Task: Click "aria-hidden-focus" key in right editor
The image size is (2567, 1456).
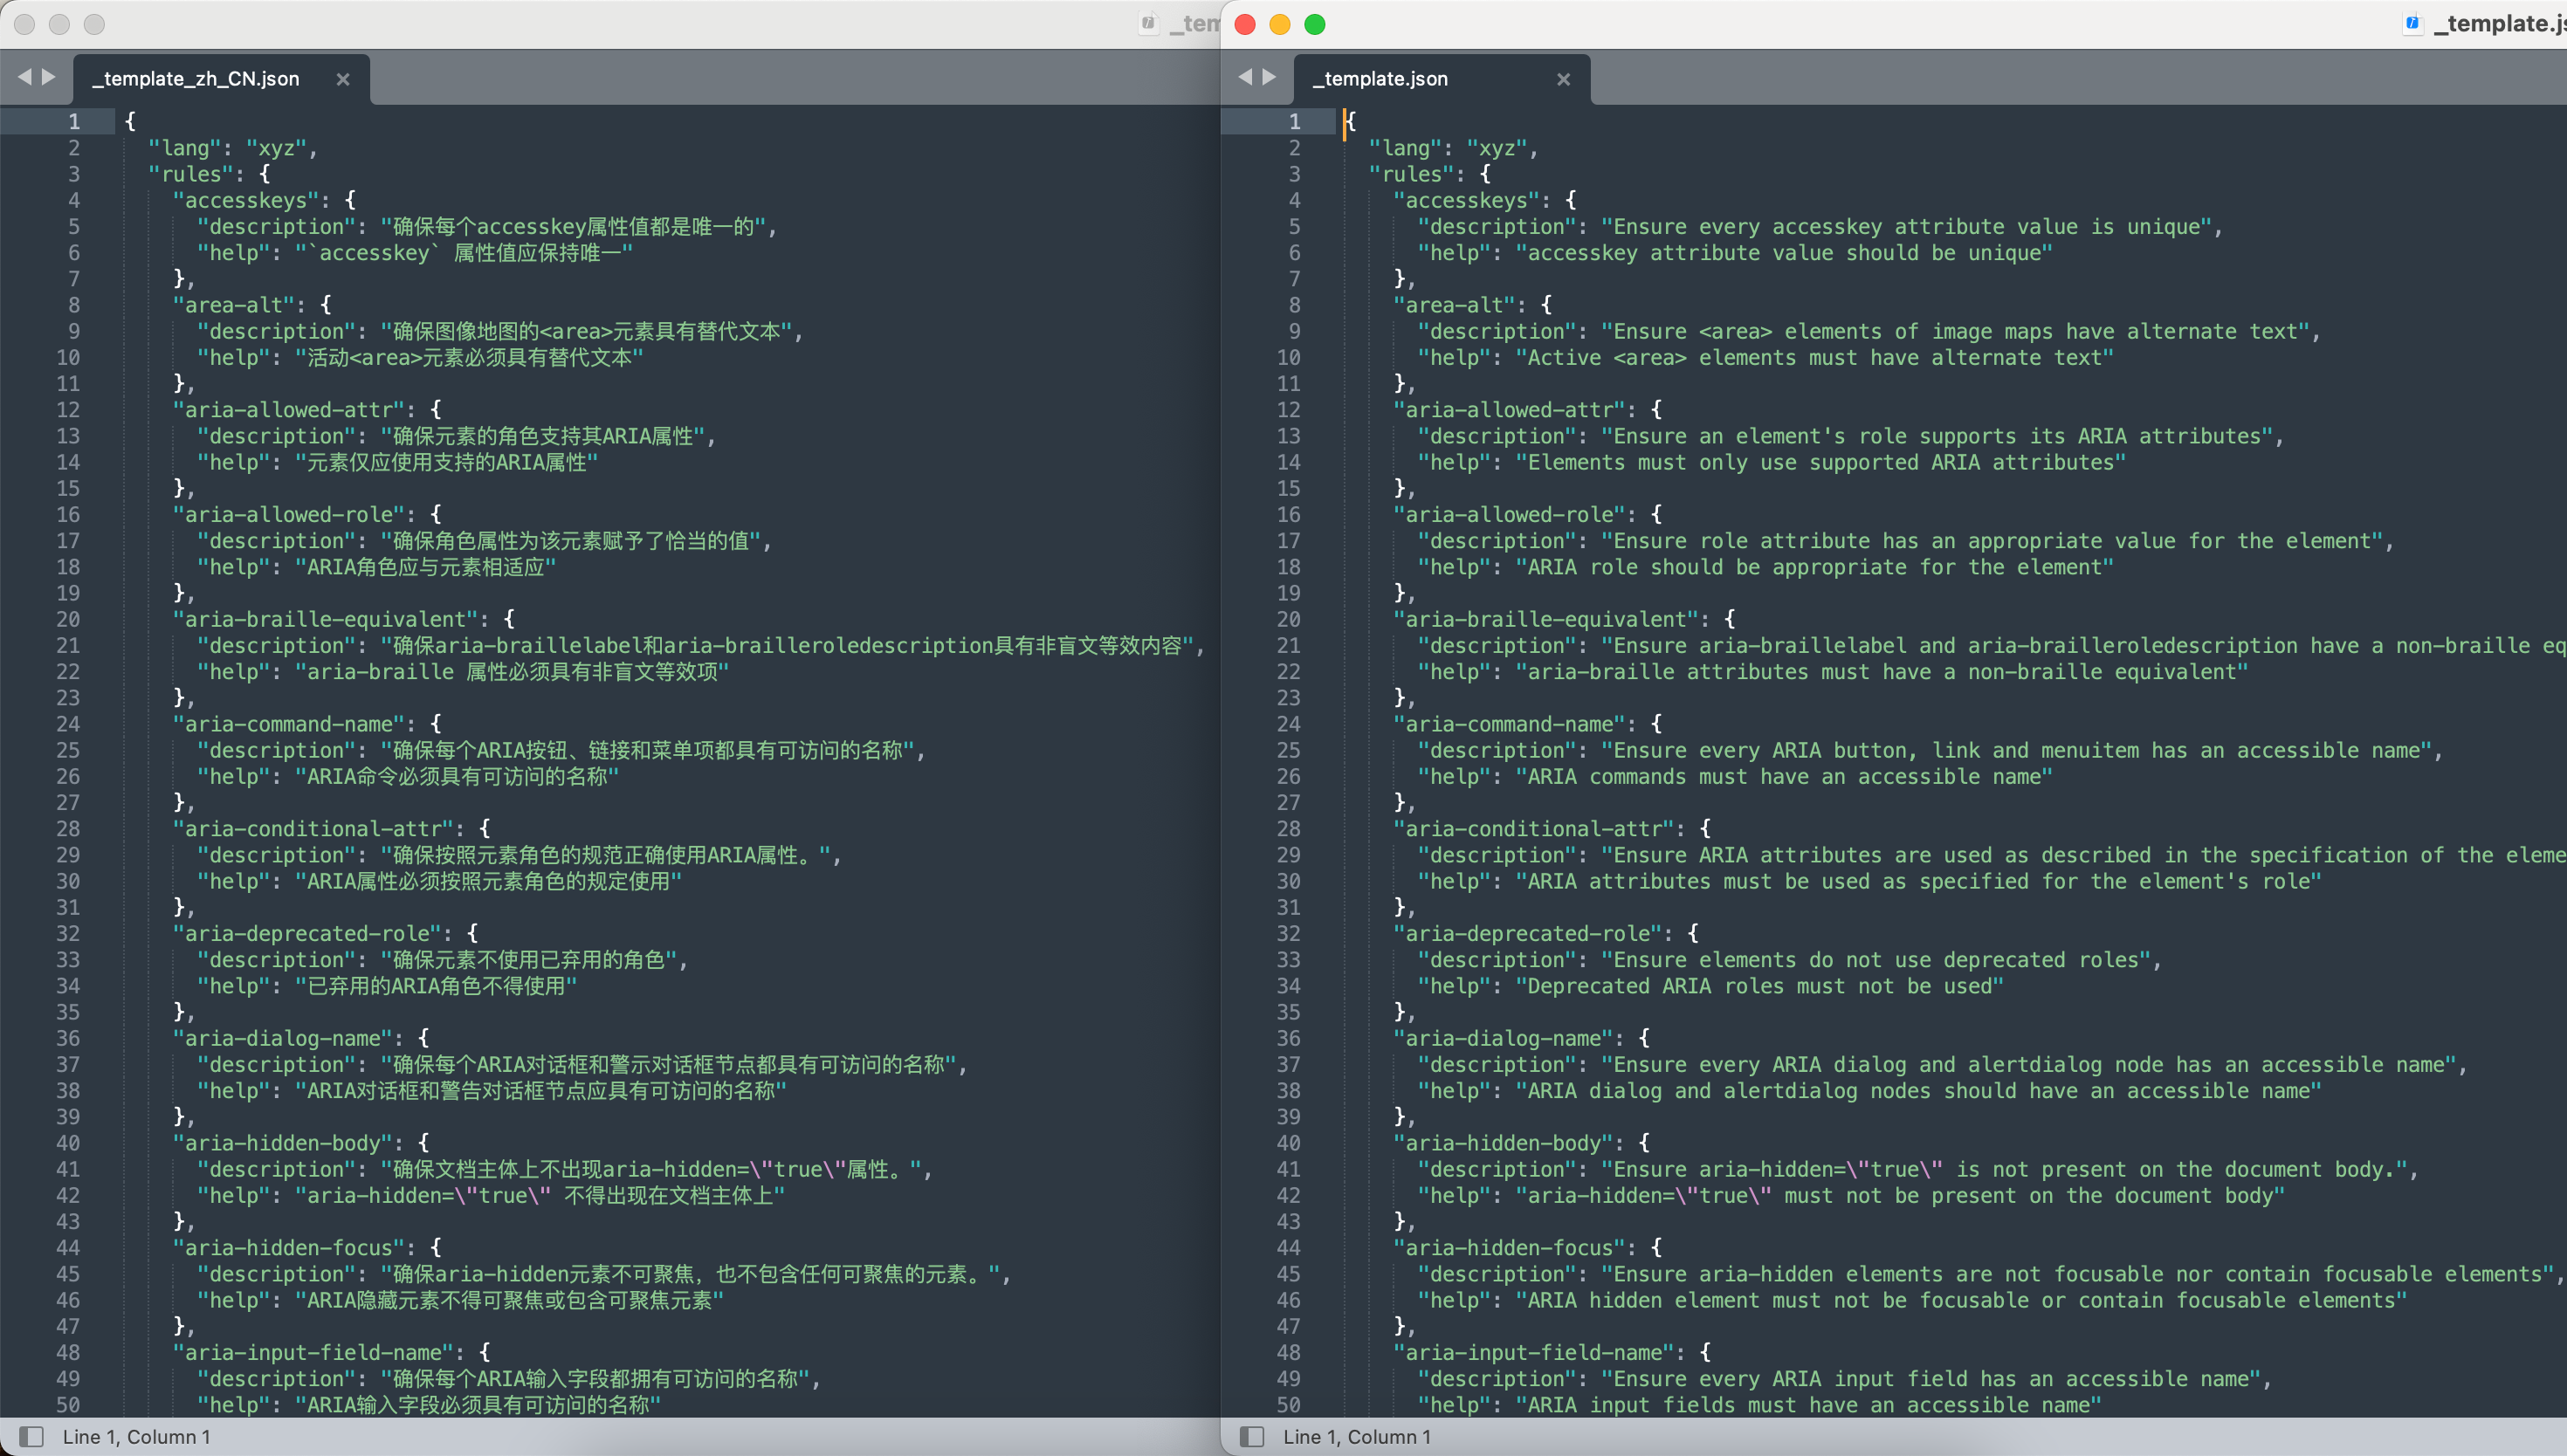Action: click(x=1509, y=1247)
